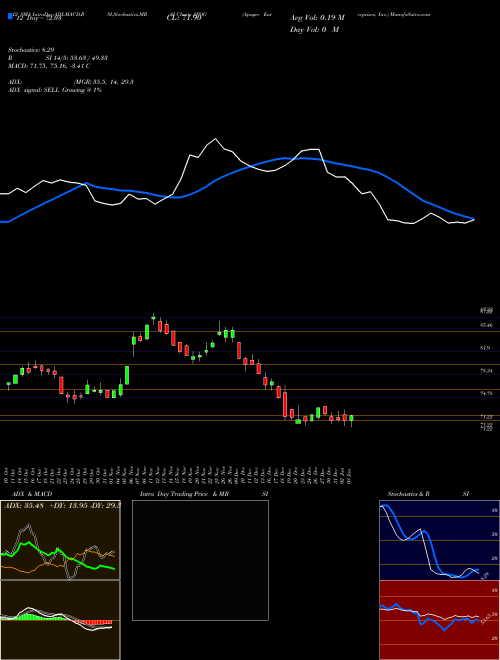Screen dimensions: 500x660
Task: Open the ADX indicator mini chart
Action: click(x=60, y=540)
